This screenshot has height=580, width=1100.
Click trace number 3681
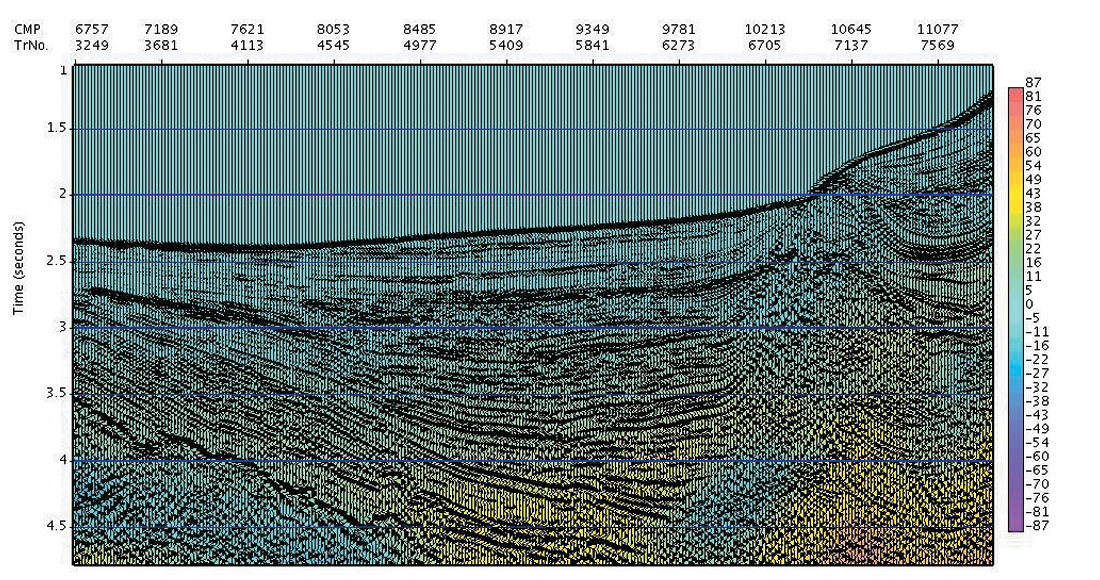coord(161,46)
